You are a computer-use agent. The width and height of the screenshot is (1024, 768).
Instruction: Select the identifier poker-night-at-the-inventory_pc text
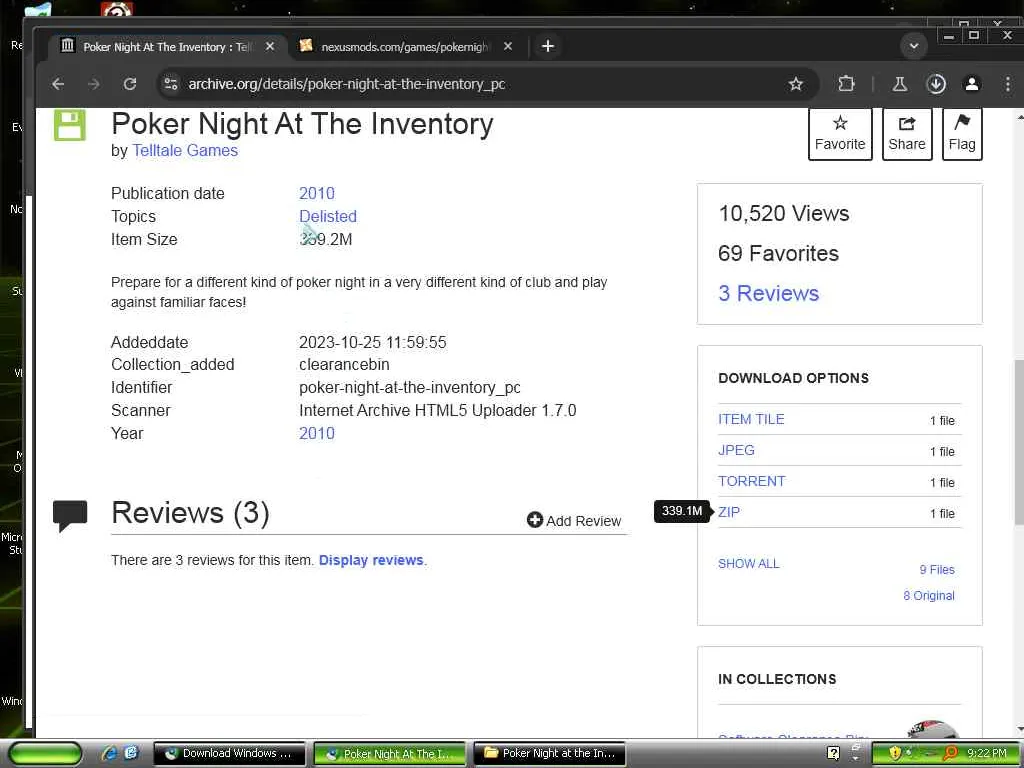409,387
